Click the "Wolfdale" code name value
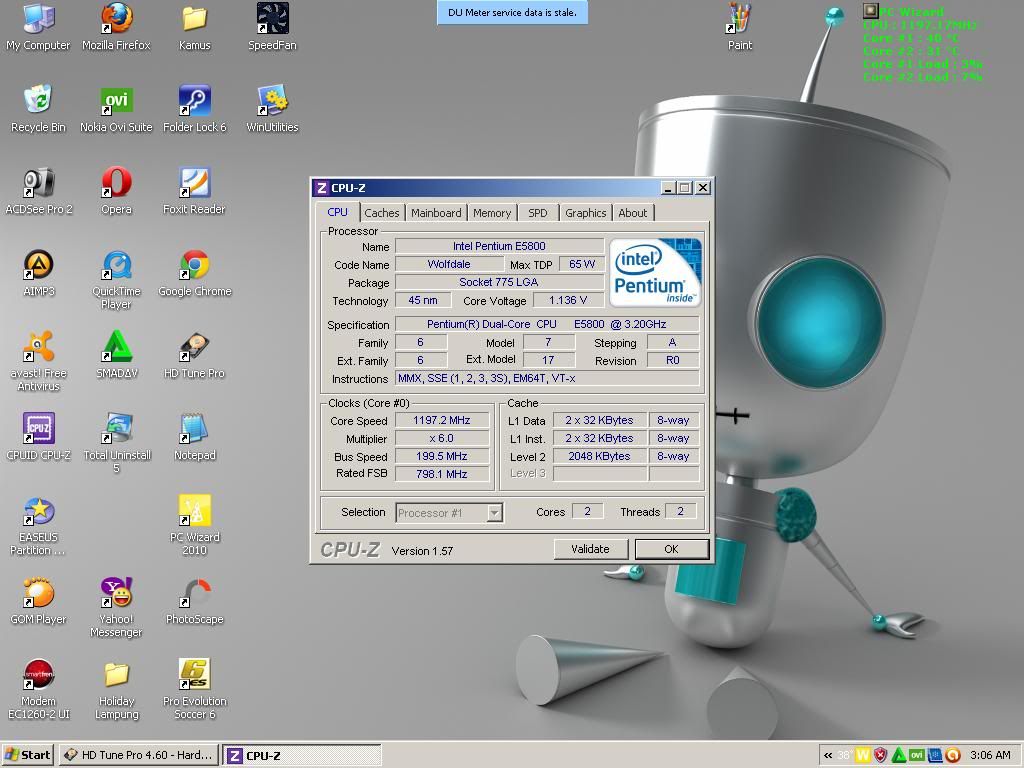The image size is (1024, 768). pyautogui.click(x=449, y=264)
